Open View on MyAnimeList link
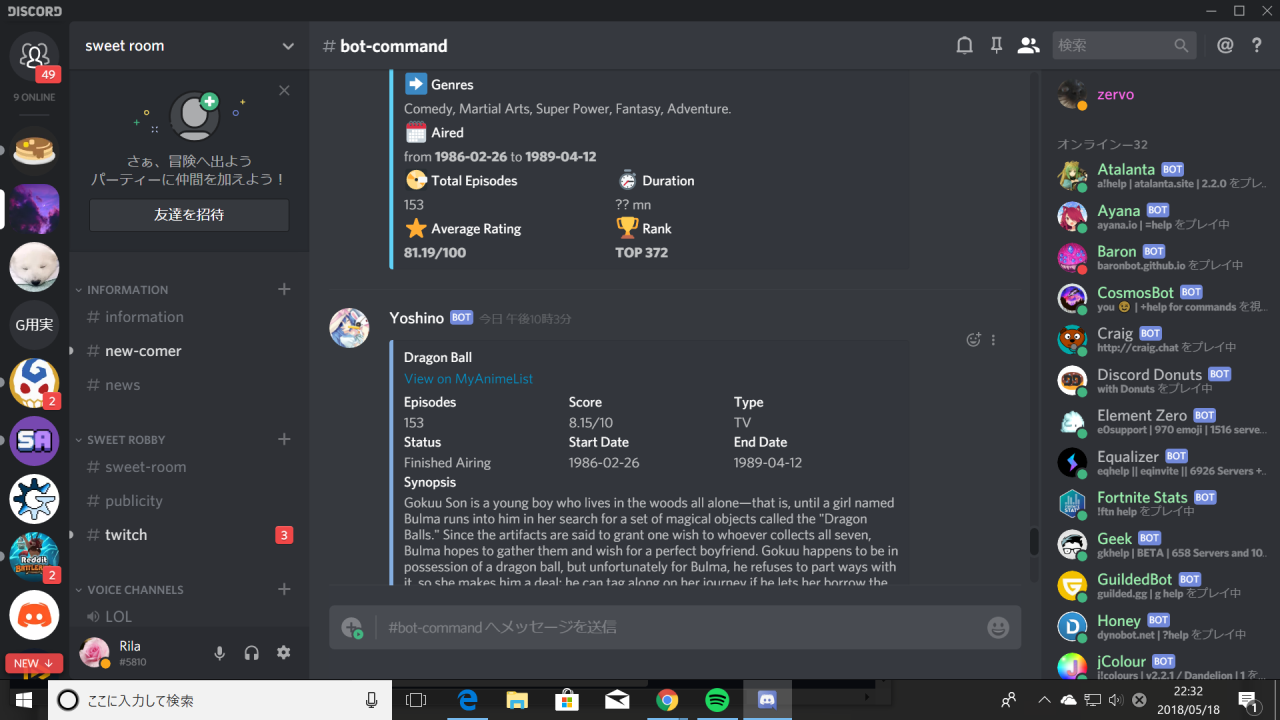Screen dimensions: 1280x720 tap(468, 379)
